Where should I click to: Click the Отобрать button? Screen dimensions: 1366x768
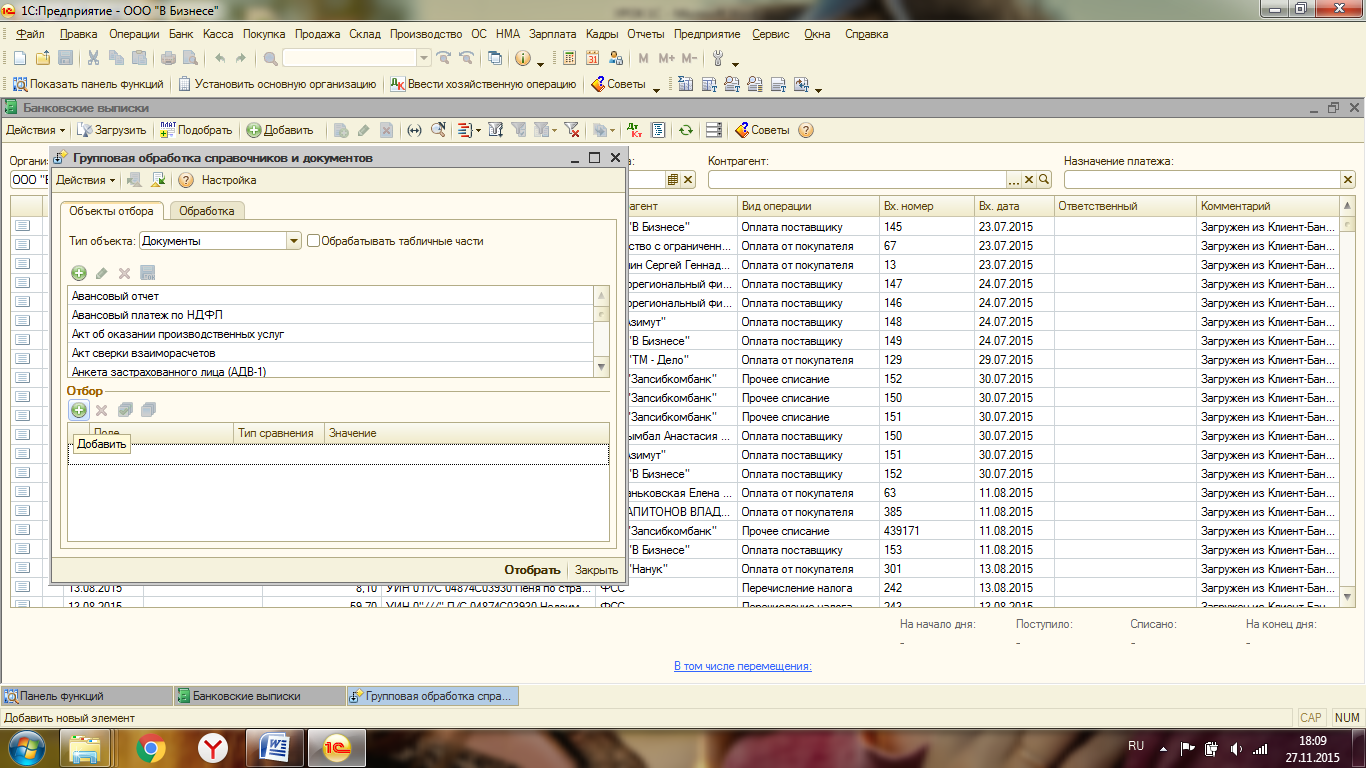coord(531,570)
